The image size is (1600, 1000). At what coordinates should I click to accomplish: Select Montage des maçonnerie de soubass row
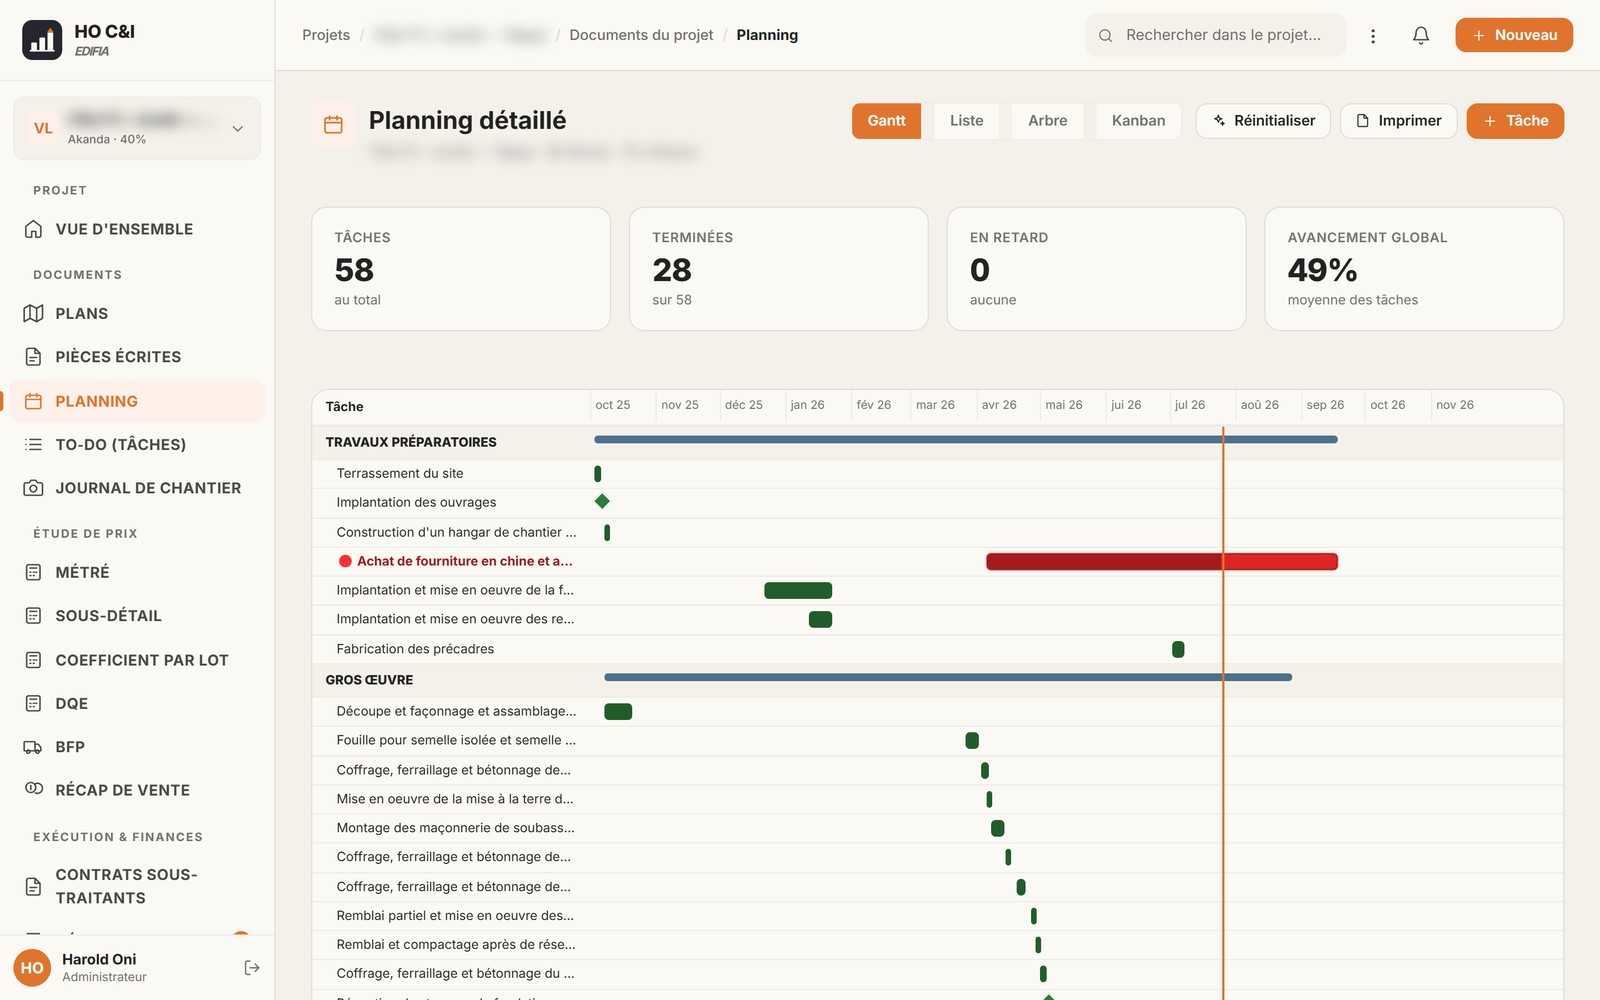point(937,828)
